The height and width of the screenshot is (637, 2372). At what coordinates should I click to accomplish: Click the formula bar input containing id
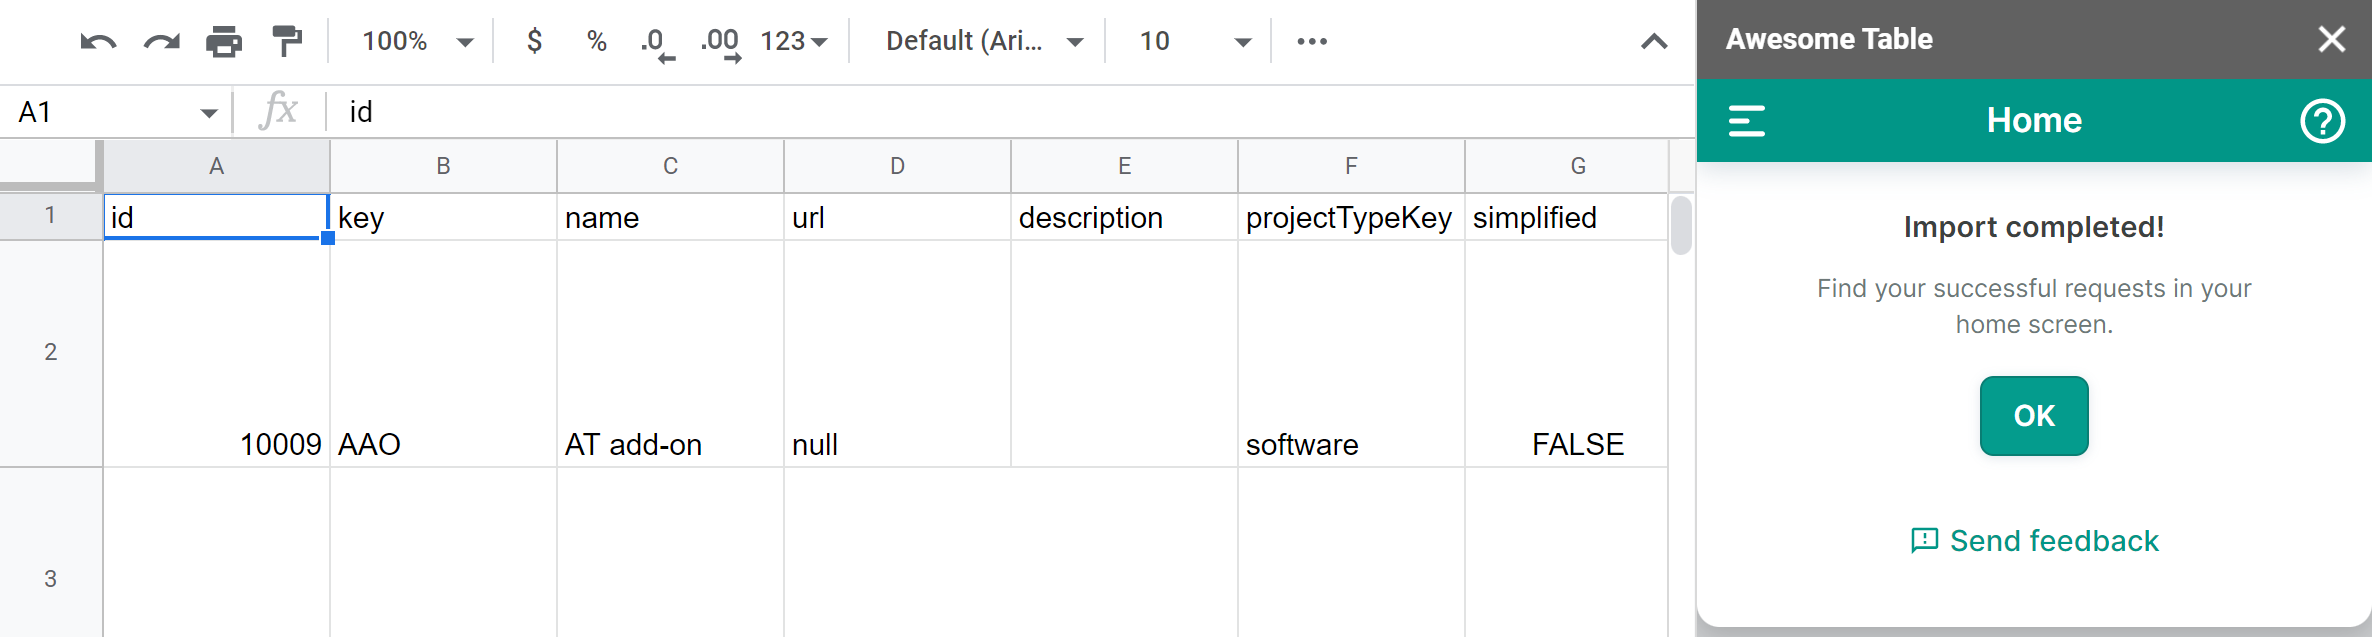[1000, 112]
